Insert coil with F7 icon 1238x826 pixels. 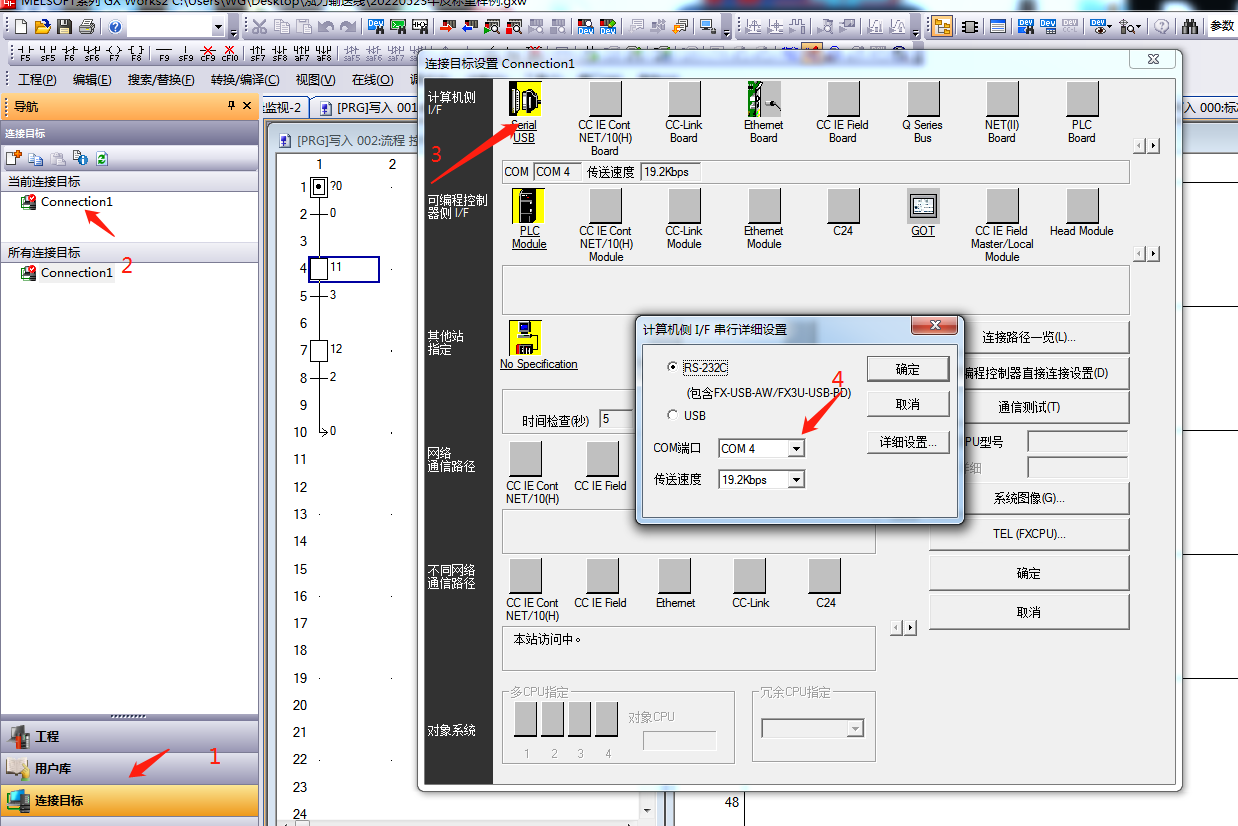pyautogui.click(x=113, y=54)
